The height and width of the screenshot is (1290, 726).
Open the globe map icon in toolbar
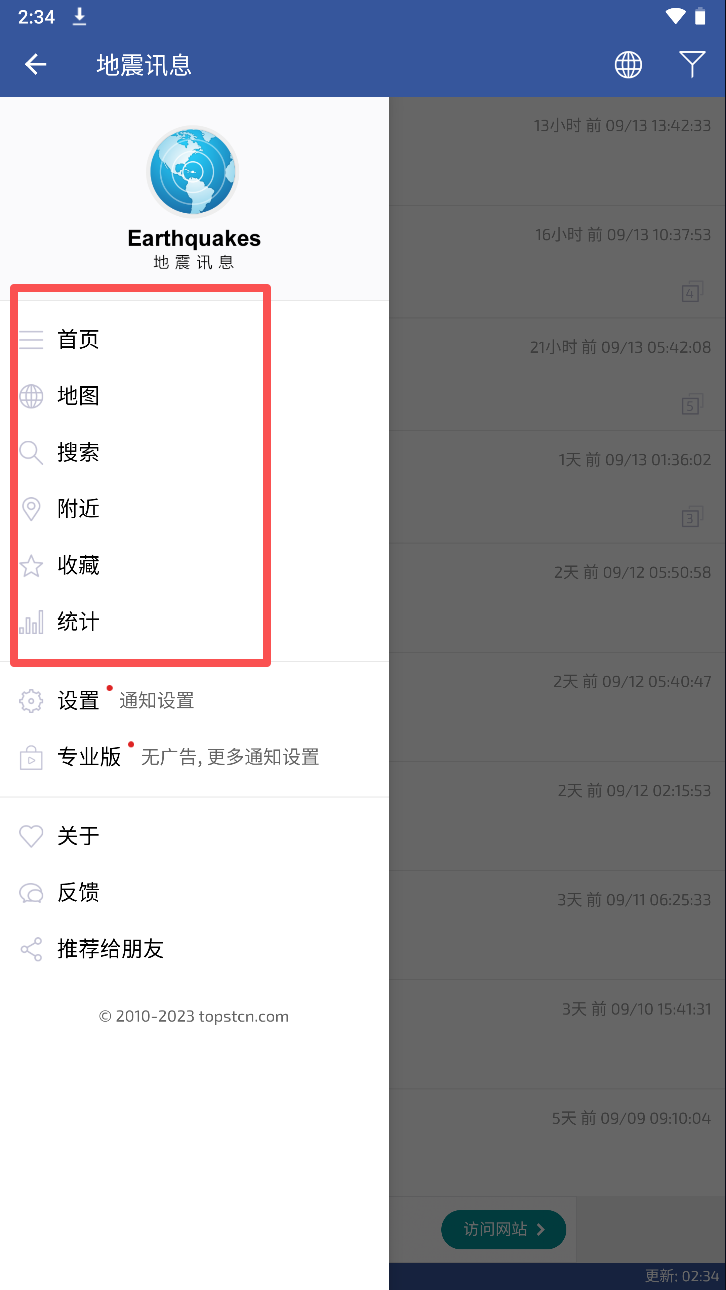(628, 65)
